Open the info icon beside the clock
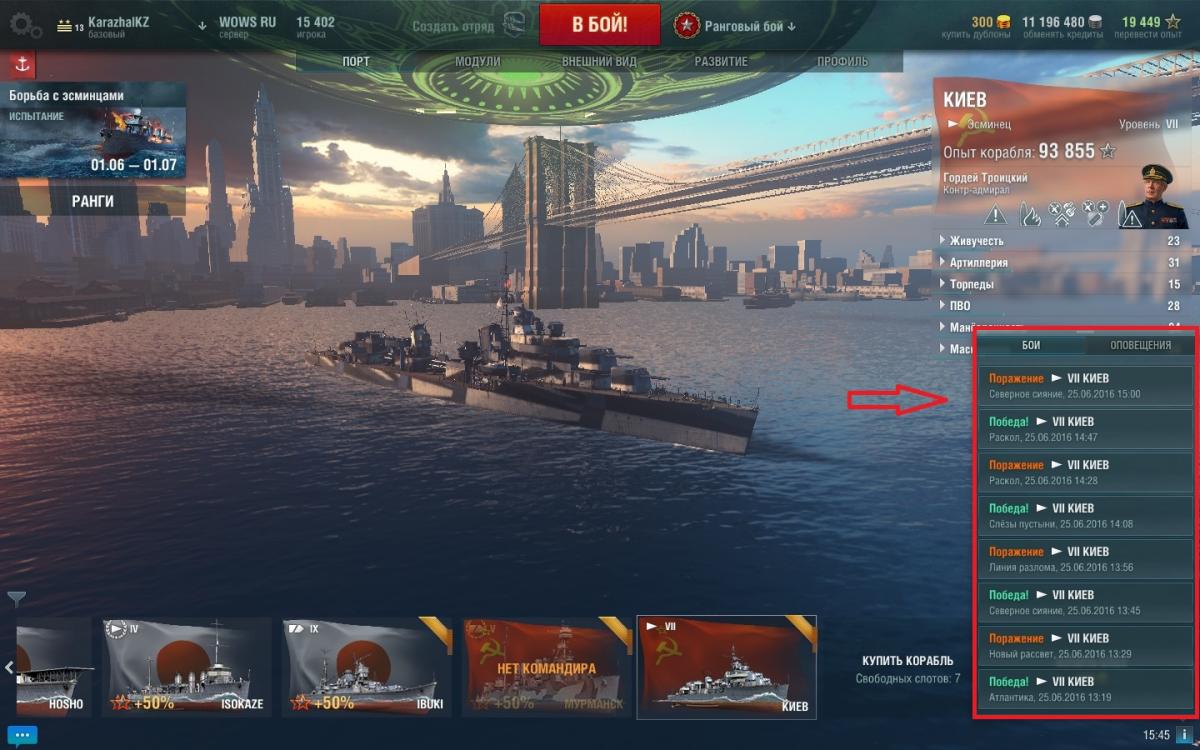The width and height of the screenshot is (1200, 750). pos(1184,735)
